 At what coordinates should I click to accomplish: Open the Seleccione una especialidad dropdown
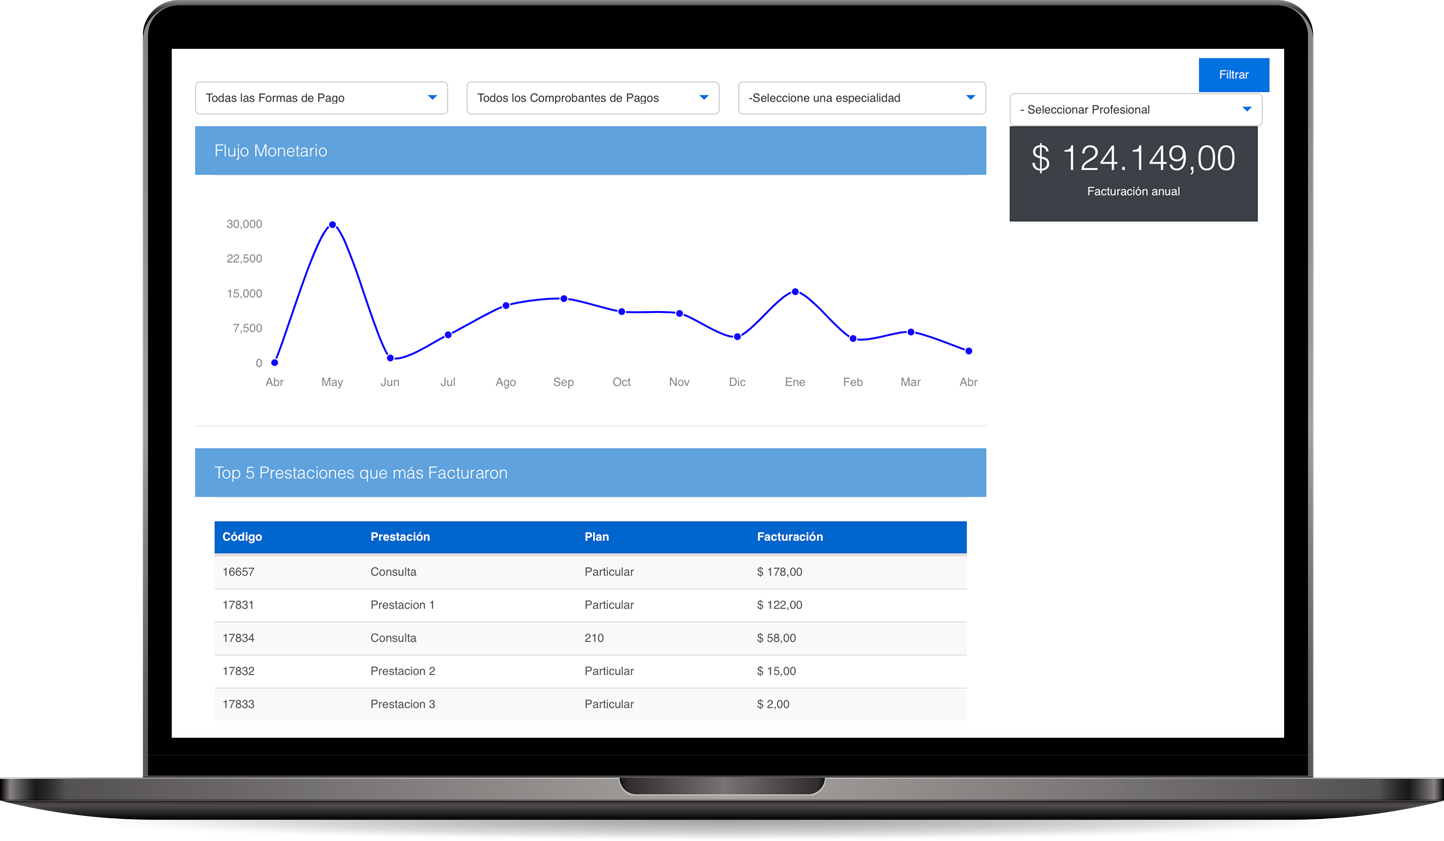tap(861, 98)
